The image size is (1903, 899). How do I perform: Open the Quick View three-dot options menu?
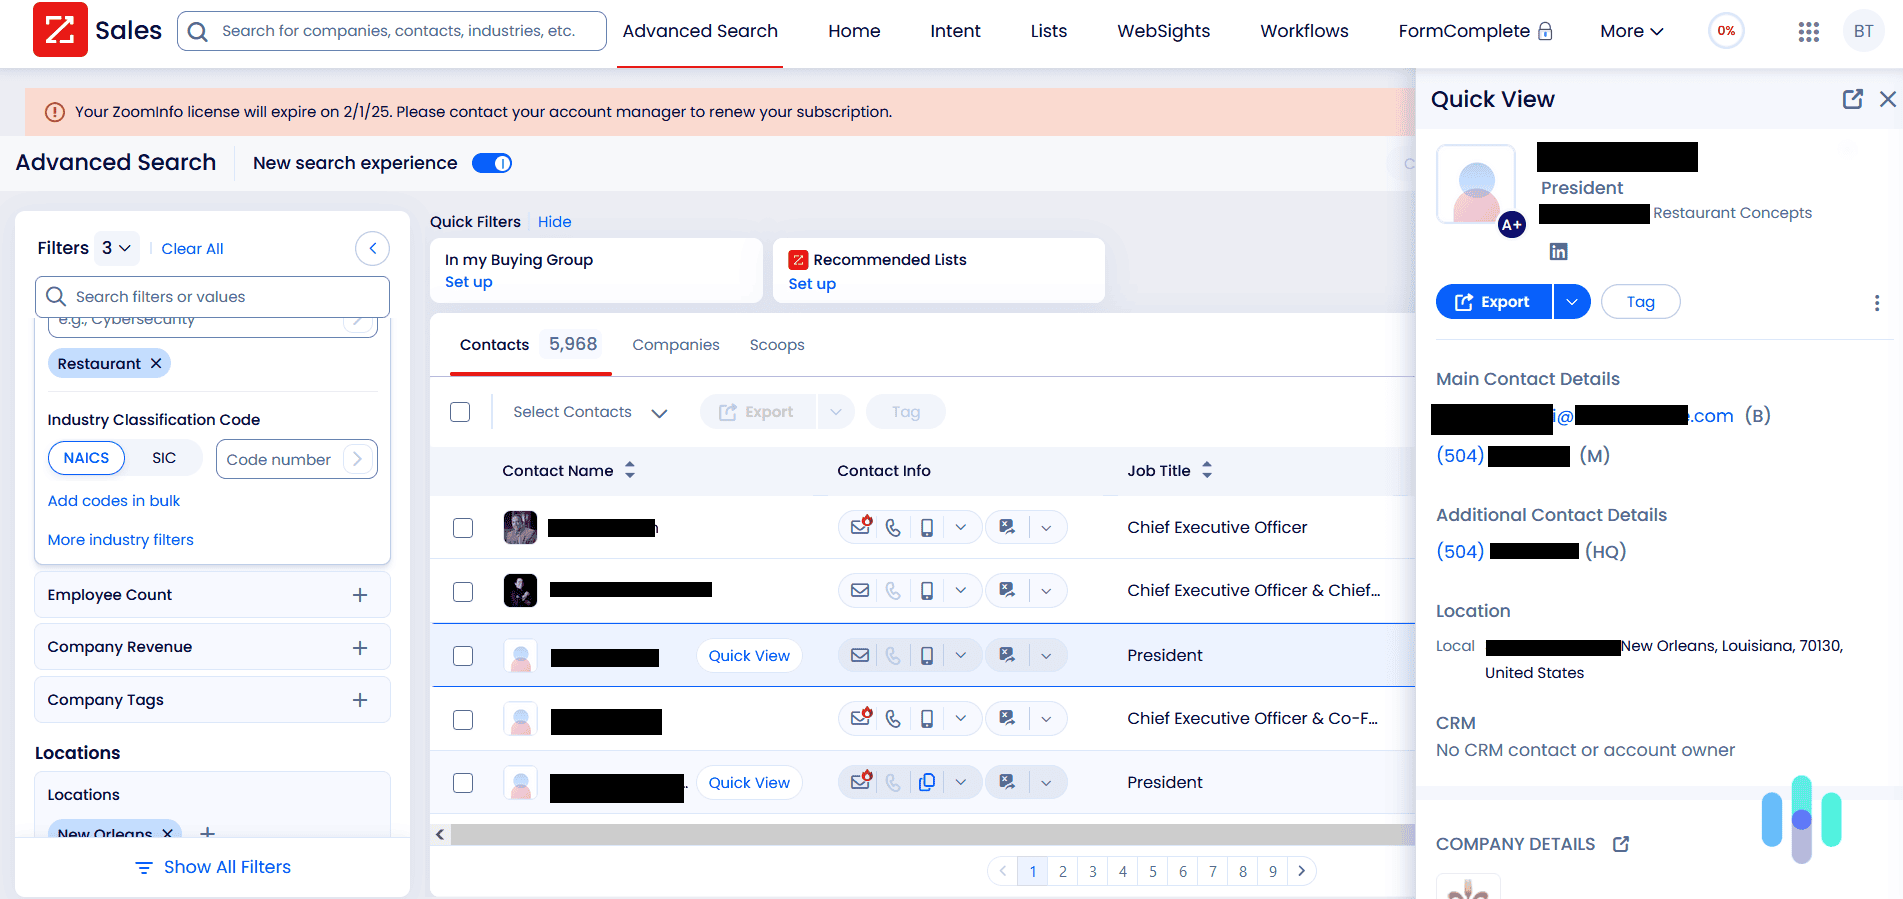click(x=1876, y=302)
